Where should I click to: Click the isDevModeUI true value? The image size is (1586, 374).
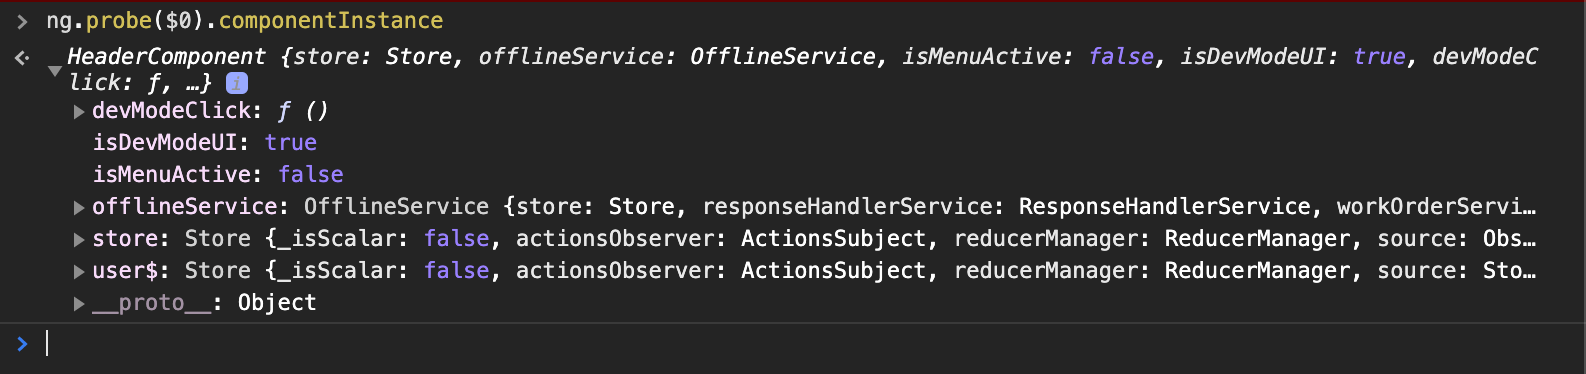coord(291,143)
